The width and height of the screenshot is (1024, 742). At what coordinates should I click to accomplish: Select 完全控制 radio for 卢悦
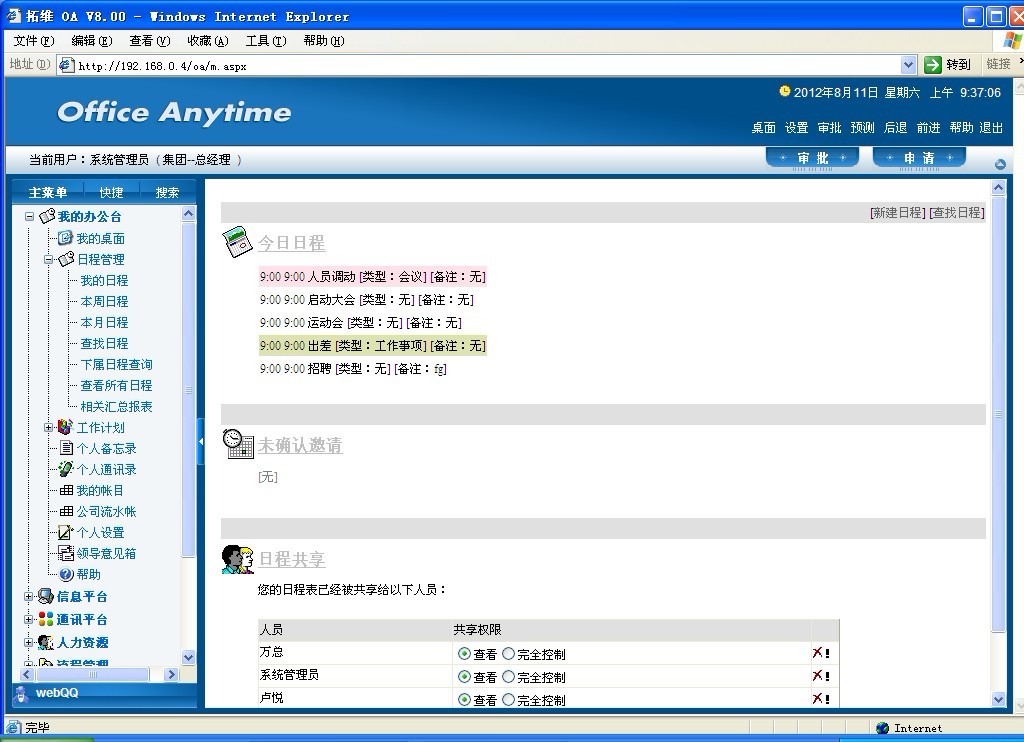(x=509, y=700)
